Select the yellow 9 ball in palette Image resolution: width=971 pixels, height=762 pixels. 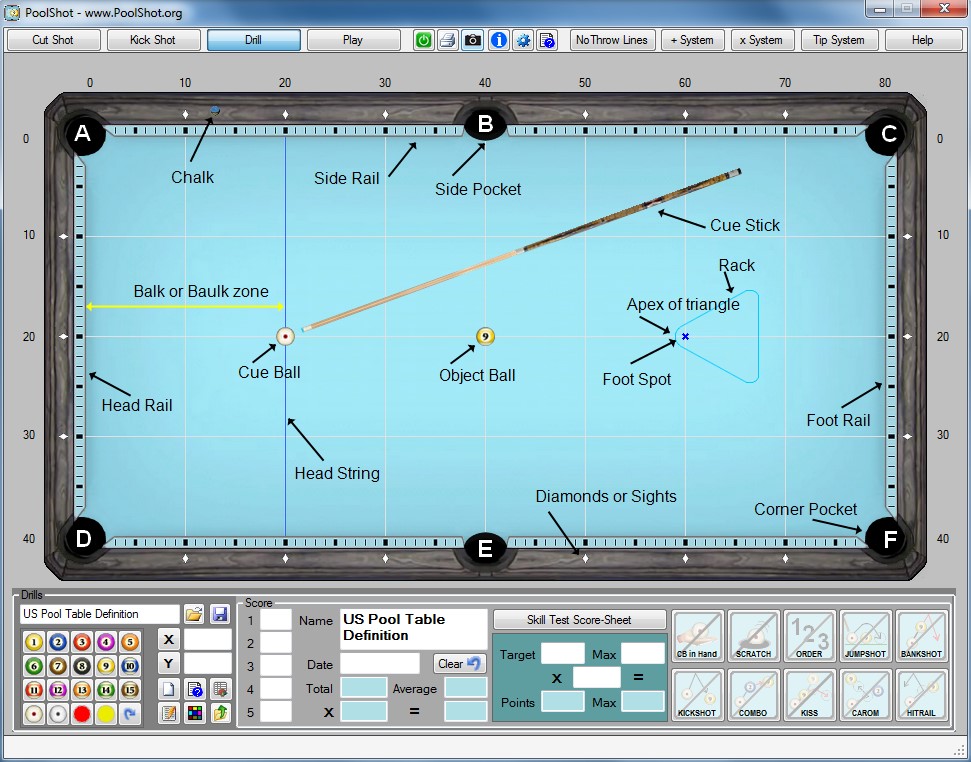[x=106, y=666]
